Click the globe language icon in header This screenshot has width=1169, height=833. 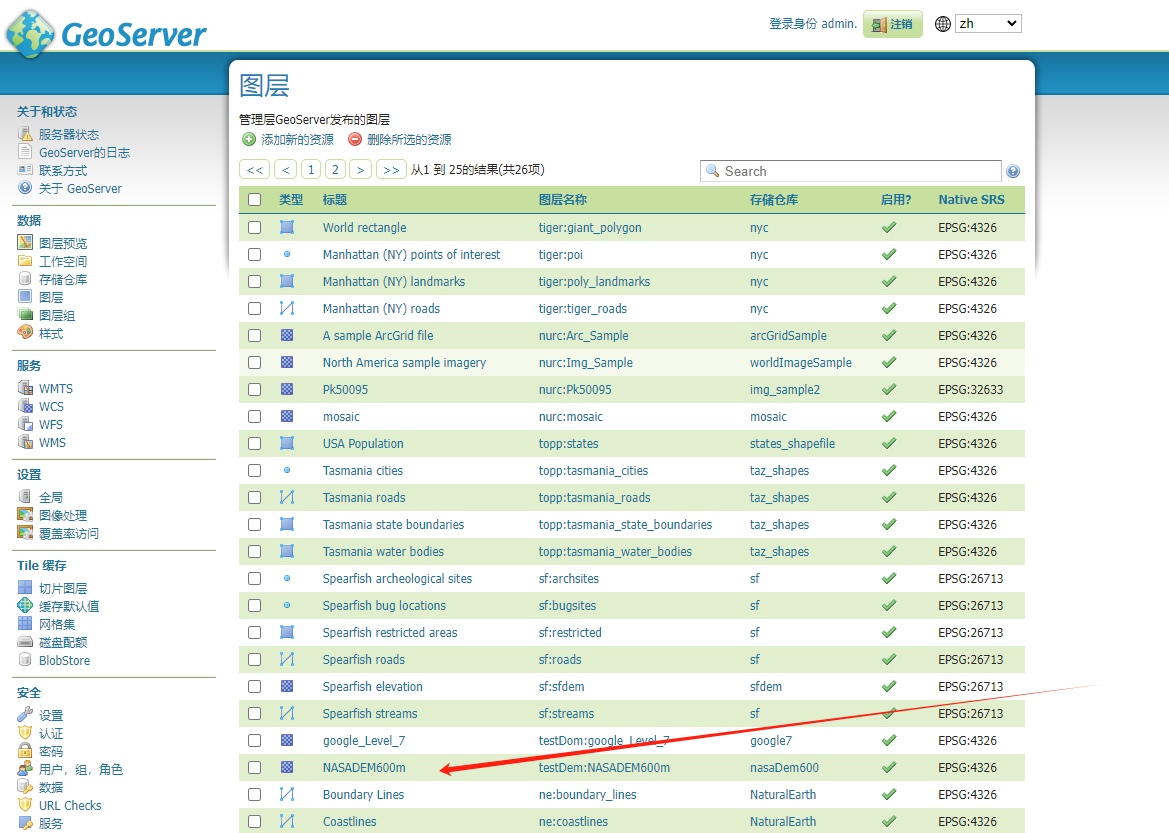942,24
